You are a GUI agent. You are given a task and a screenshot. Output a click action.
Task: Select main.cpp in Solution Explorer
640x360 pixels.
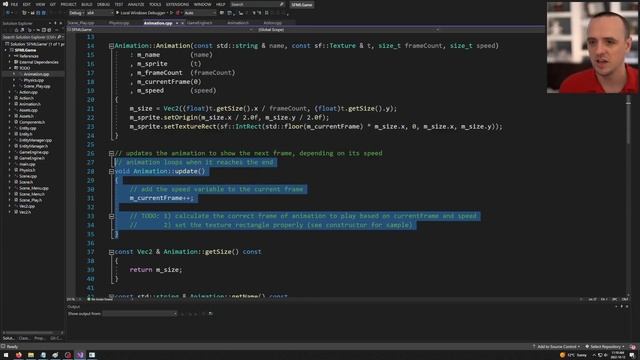click(27, 164)
